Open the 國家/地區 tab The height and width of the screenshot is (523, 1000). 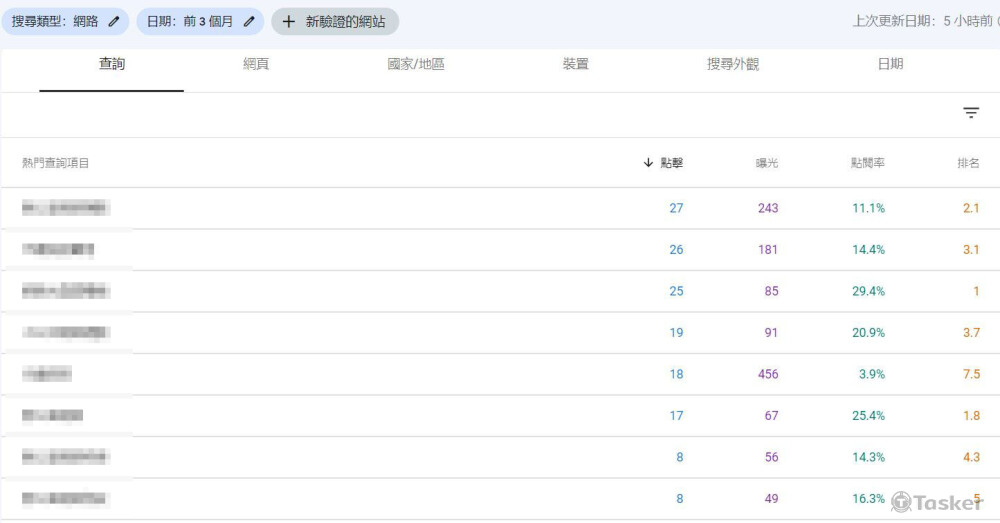[x=416, y=64]
